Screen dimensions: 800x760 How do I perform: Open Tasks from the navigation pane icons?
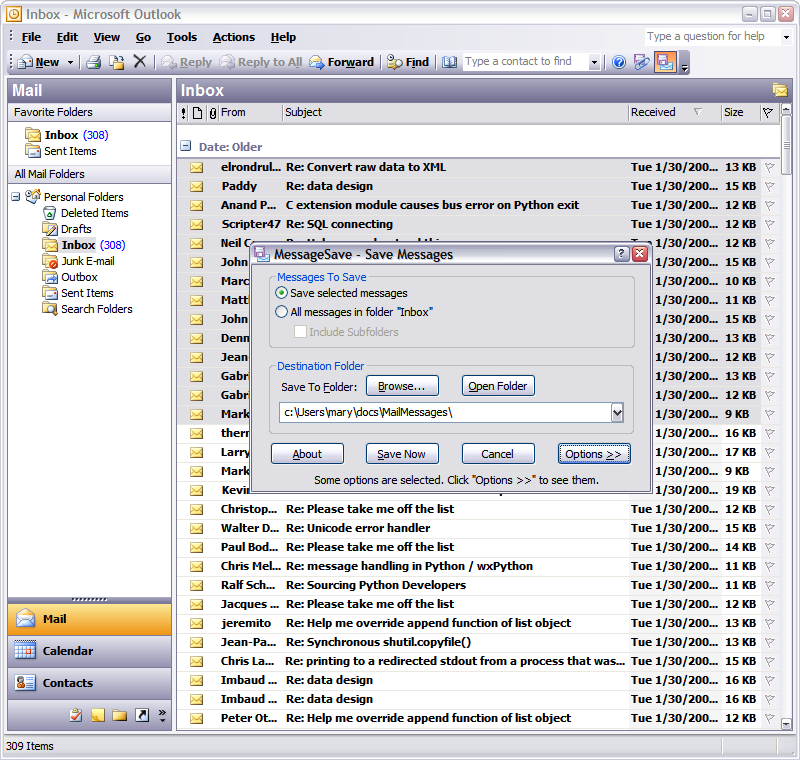click(76, 715)
